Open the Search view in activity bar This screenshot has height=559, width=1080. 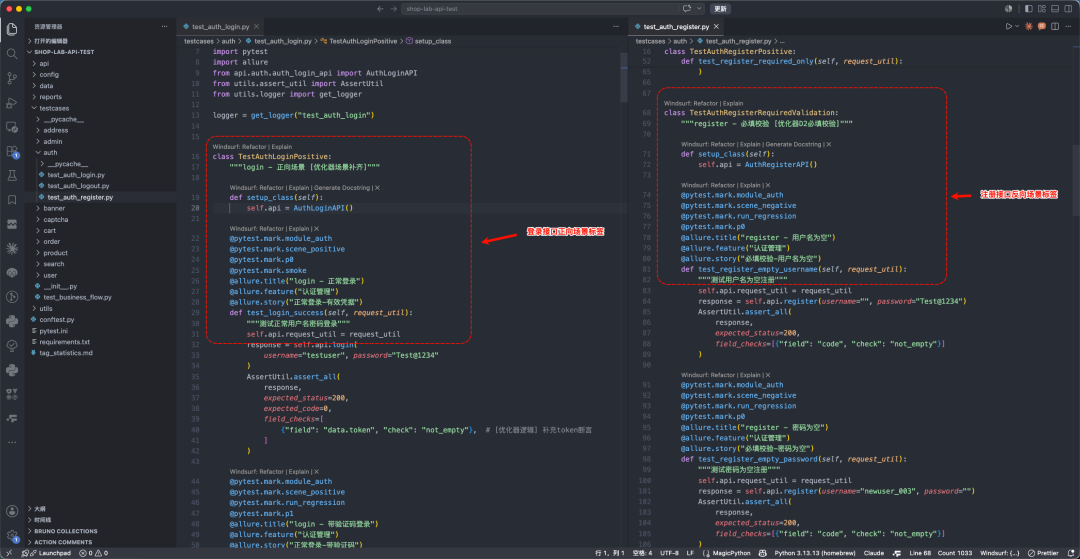point(12,54)
